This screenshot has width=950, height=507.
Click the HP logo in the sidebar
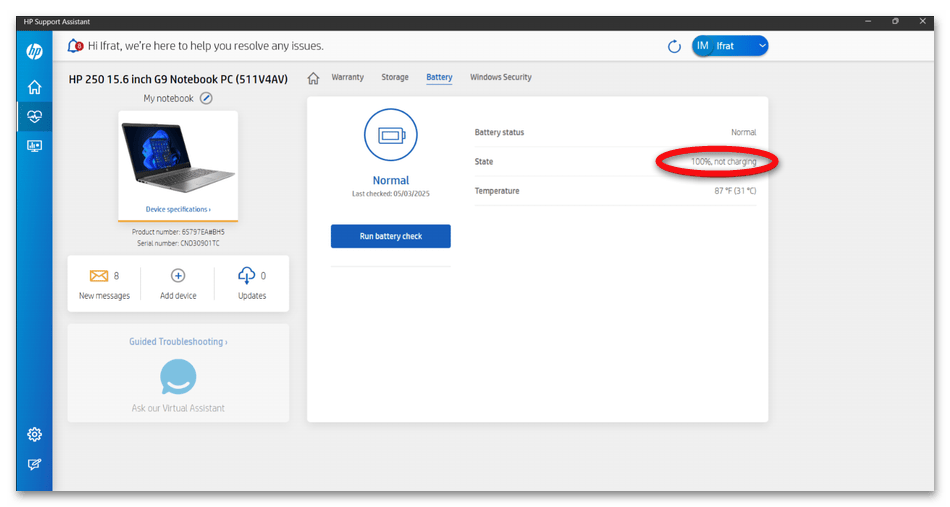point(35,51)
